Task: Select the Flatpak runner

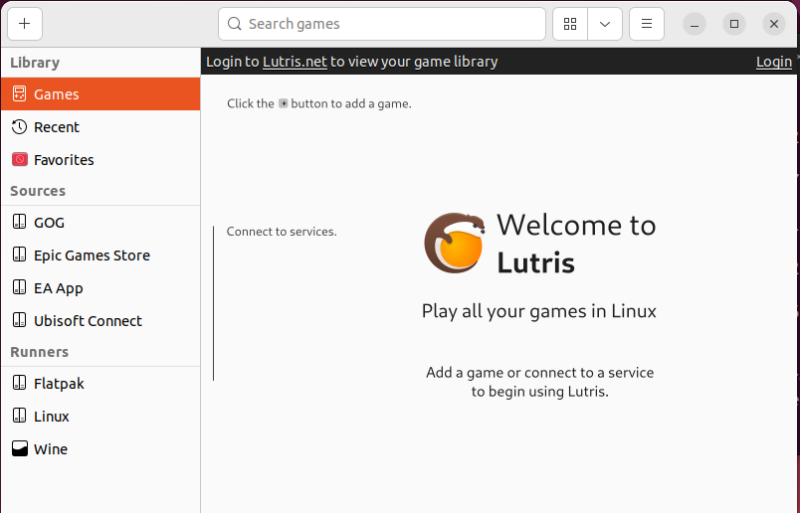Action: (x=101, y=383)
